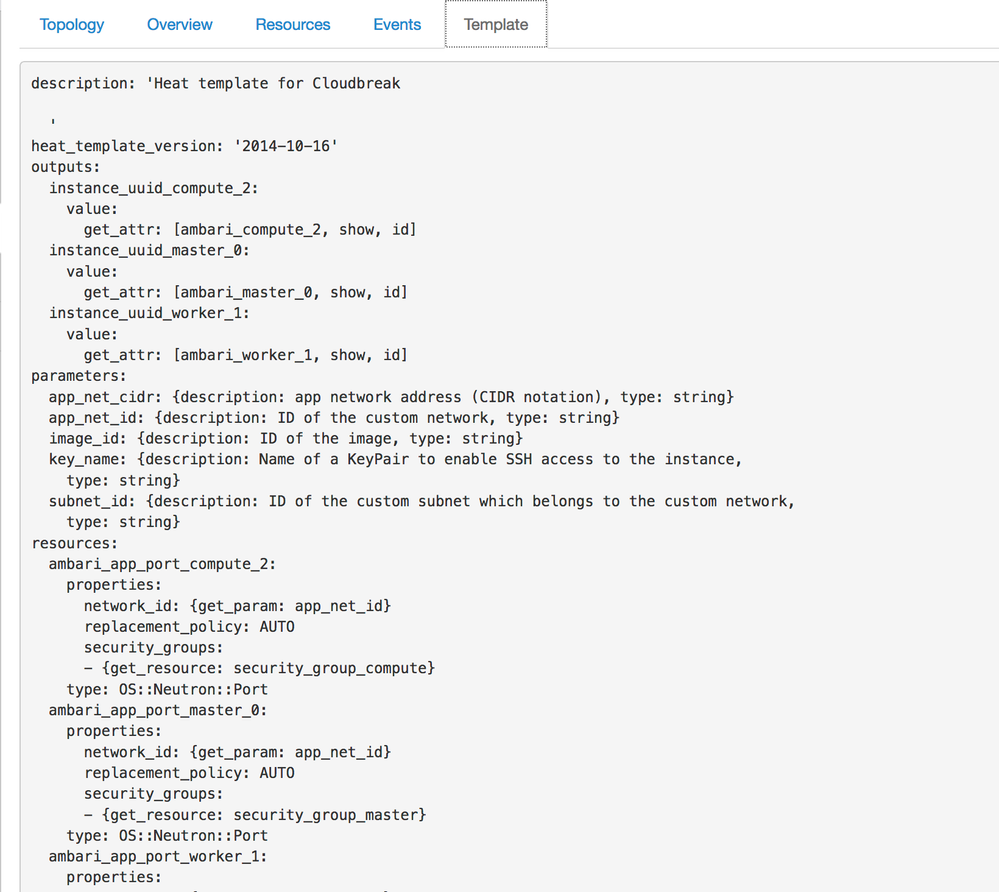This screenshot has height=892, width=999.
Task: Select the Template tab
Action: point(496,24)
